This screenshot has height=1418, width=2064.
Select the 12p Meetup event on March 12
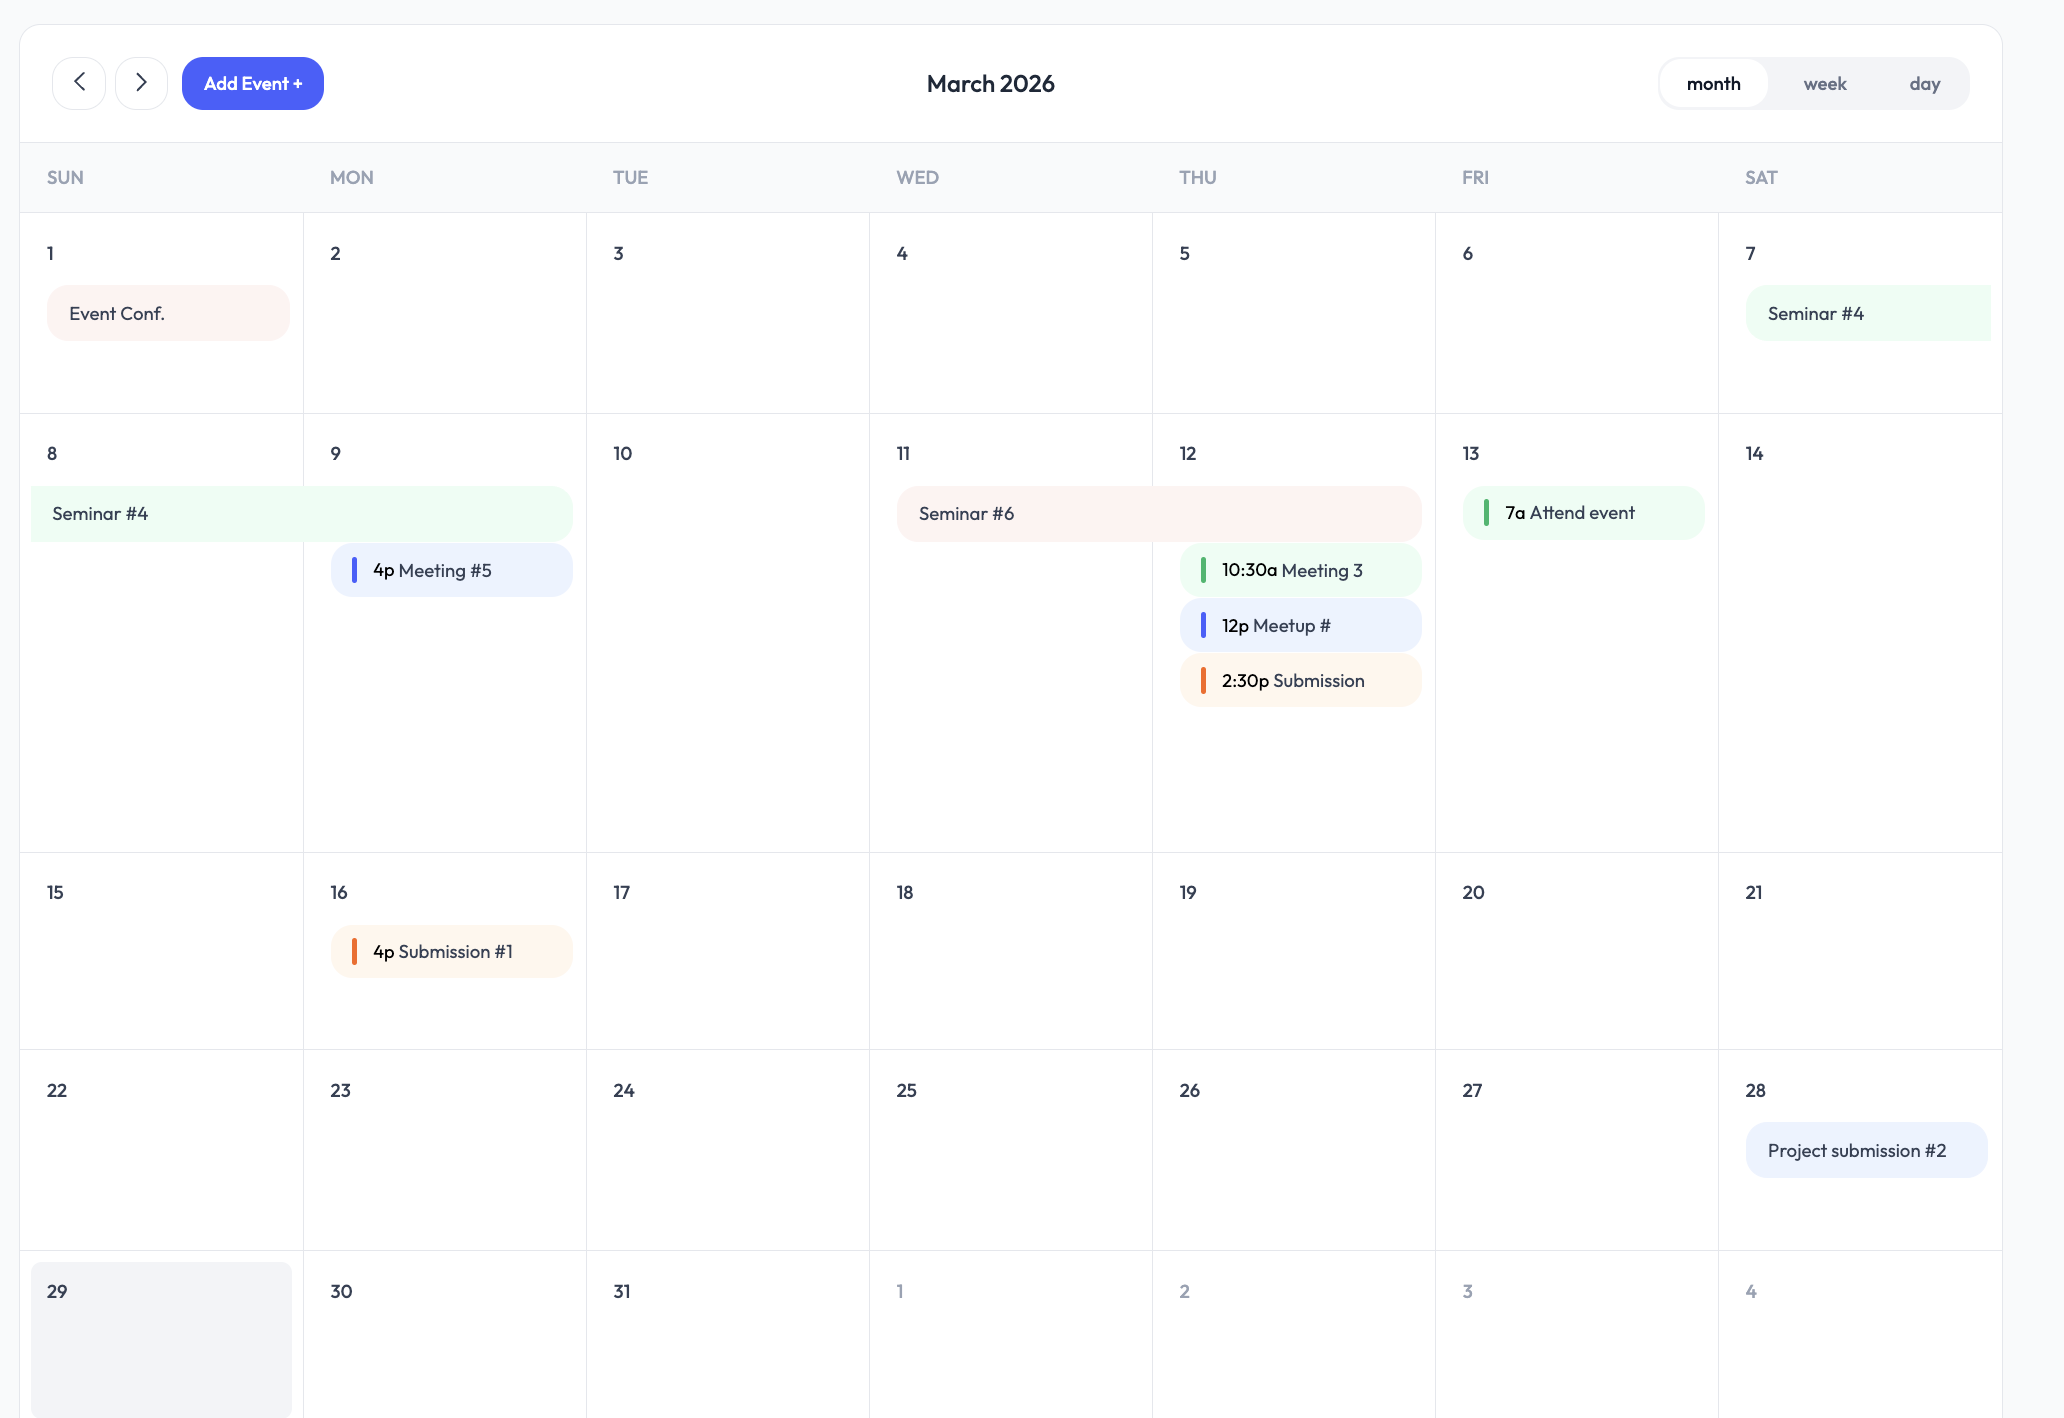pos(1300,625)
